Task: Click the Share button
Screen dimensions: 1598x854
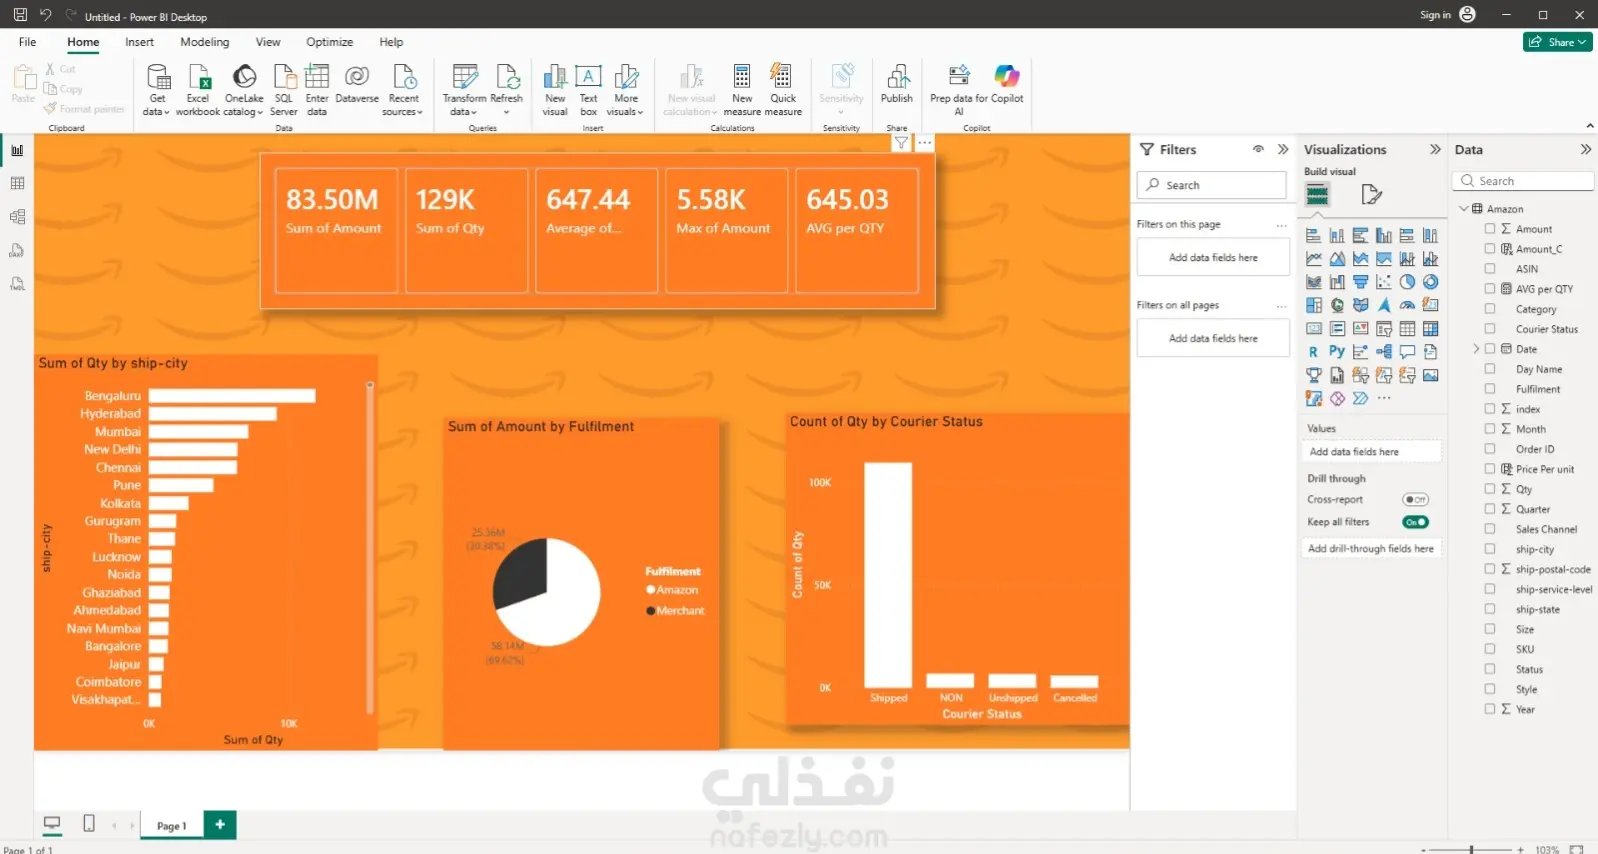Action: point(1558,42)
